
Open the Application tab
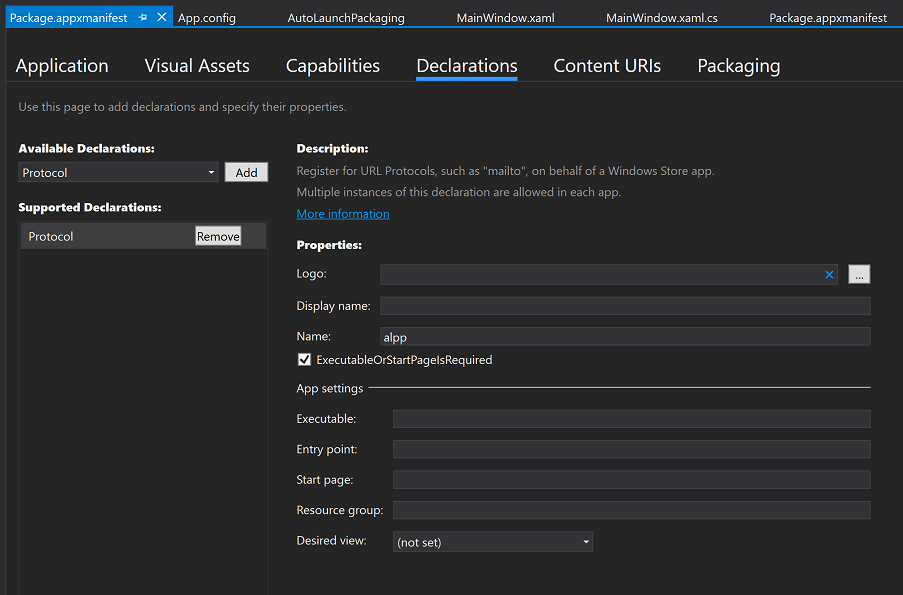coord(62,66)
